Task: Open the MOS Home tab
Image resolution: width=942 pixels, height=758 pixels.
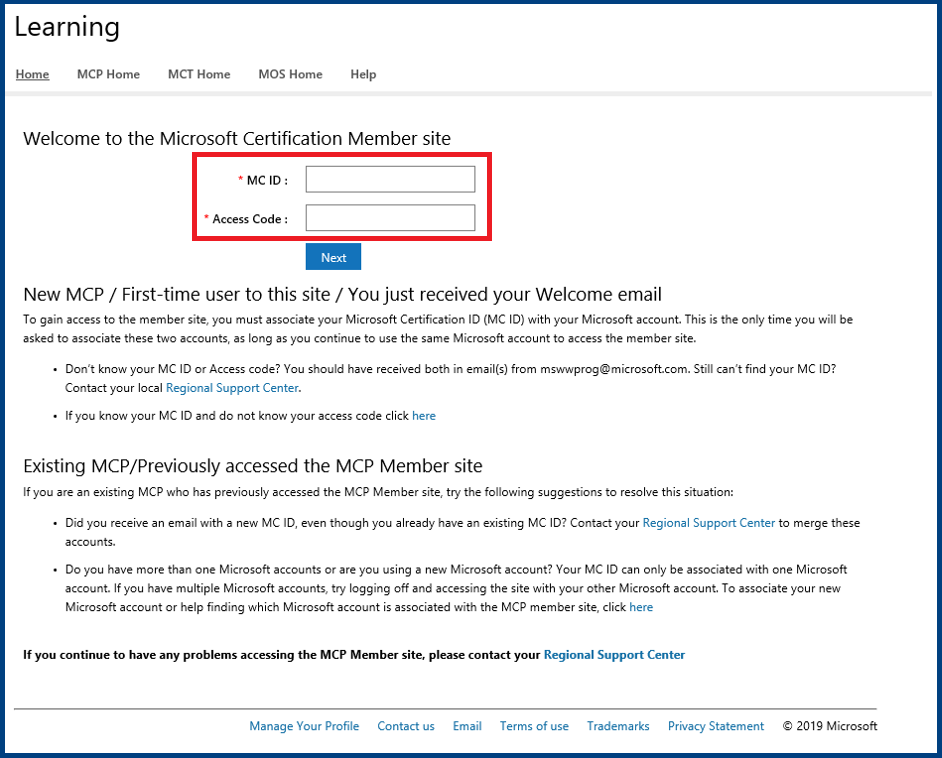Action: point(290,74)
